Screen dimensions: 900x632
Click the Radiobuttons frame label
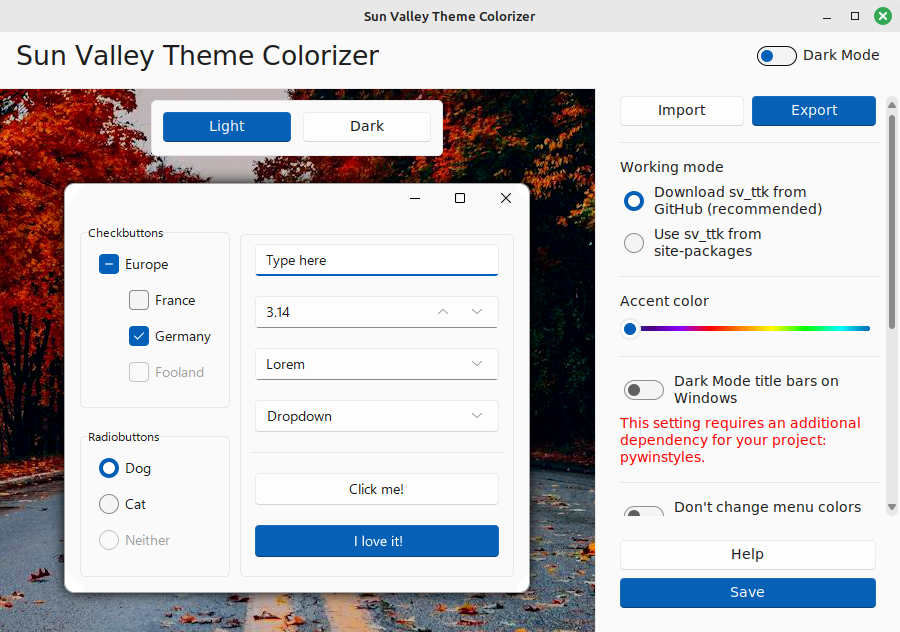pyautogui.click(x=123, y=437)
